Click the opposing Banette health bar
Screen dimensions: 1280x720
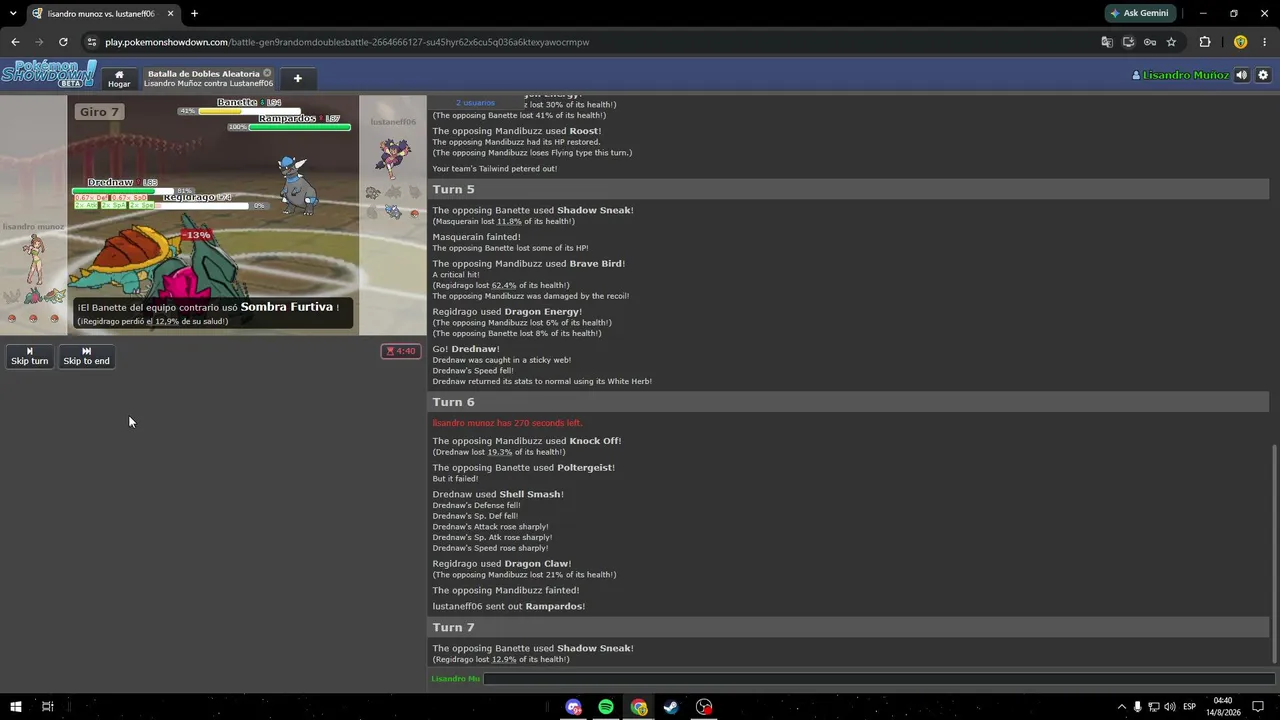pos(250,111)
